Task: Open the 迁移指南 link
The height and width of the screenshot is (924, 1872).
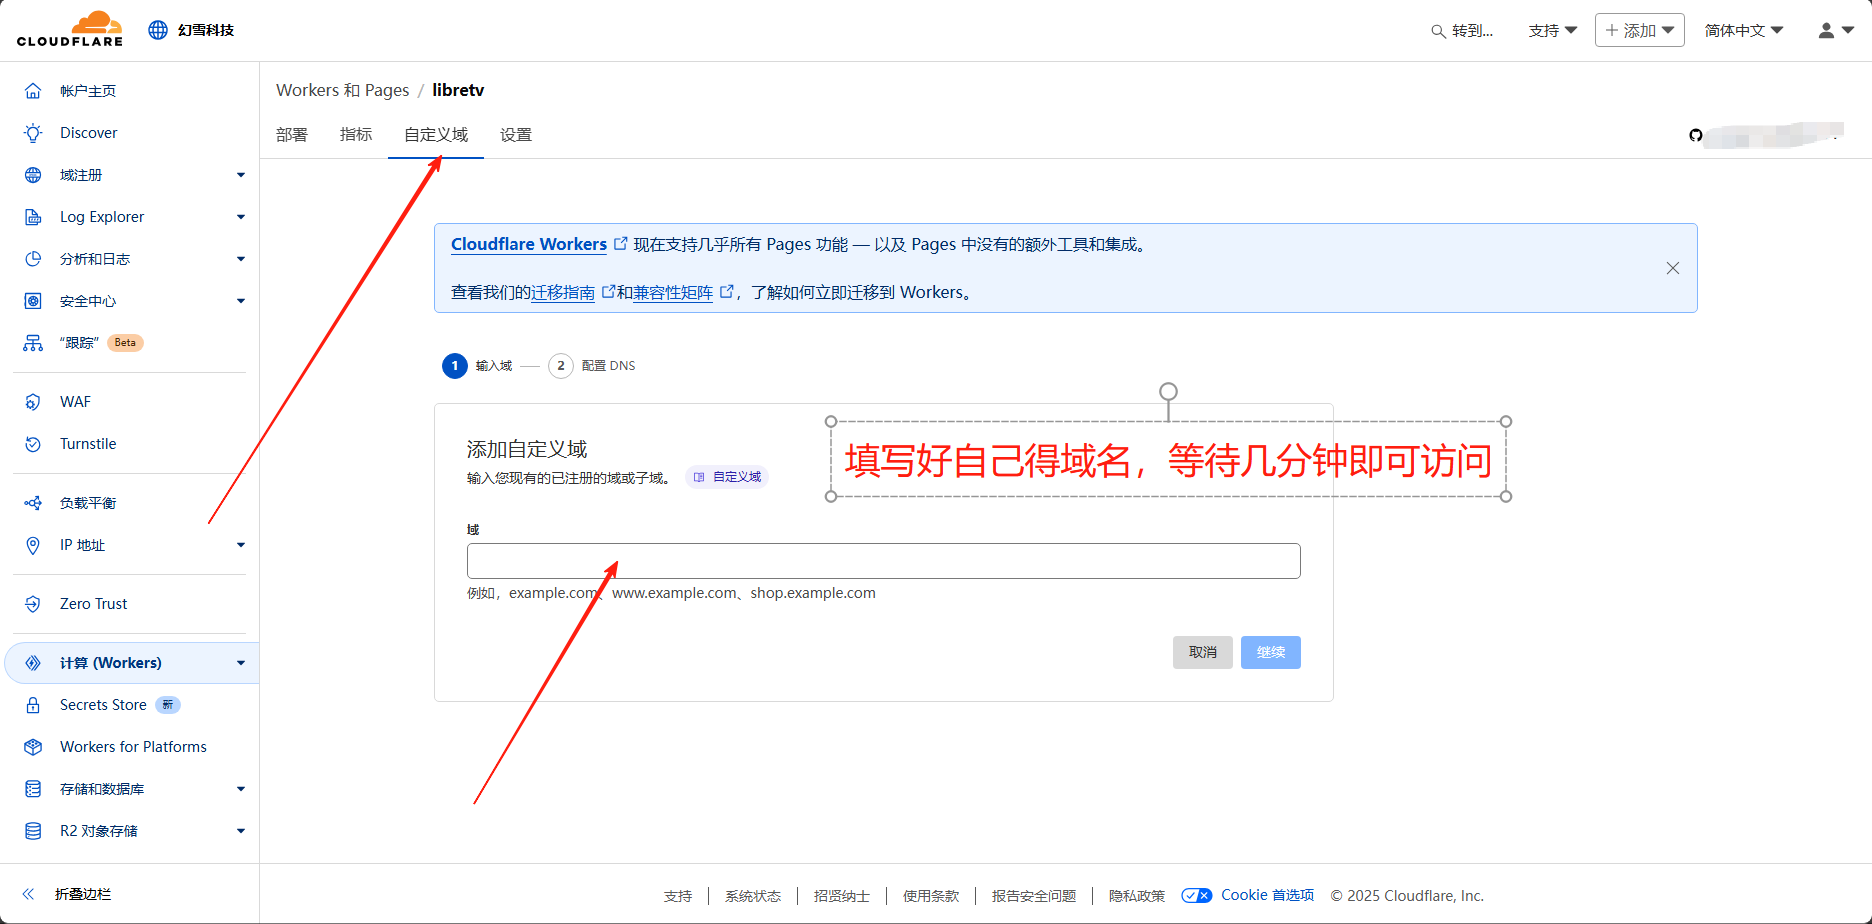Action: 563,292
